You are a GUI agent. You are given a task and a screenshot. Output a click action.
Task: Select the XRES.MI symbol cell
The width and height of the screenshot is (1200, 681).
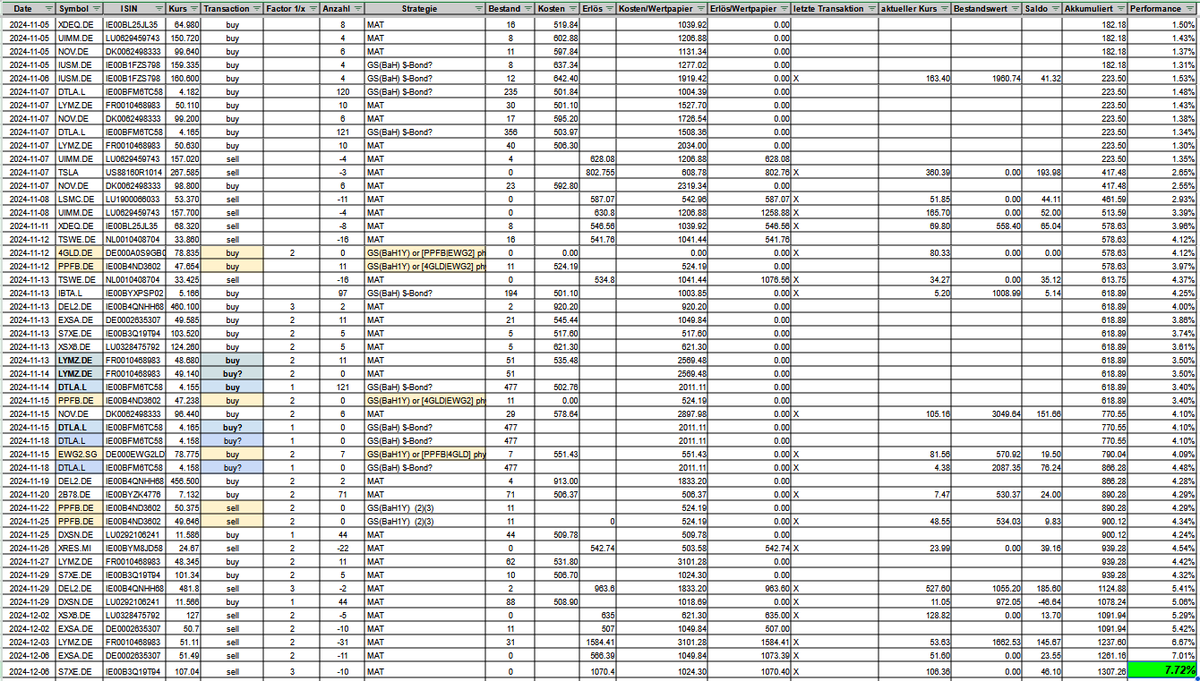78,548
